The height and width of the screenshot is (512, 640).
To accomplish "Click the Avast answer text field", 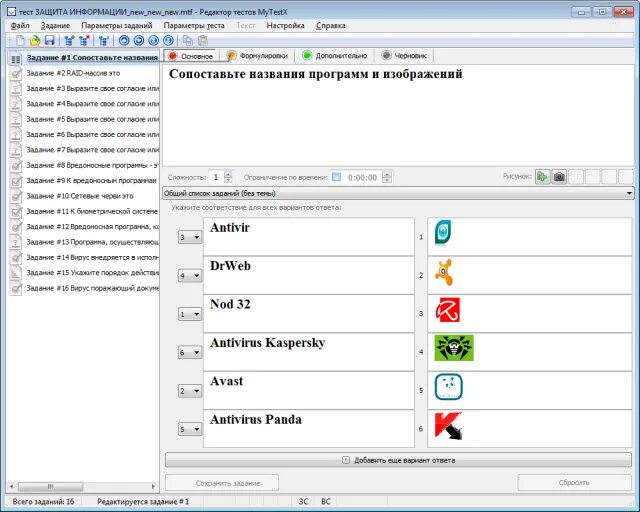I will pos(309,390).
